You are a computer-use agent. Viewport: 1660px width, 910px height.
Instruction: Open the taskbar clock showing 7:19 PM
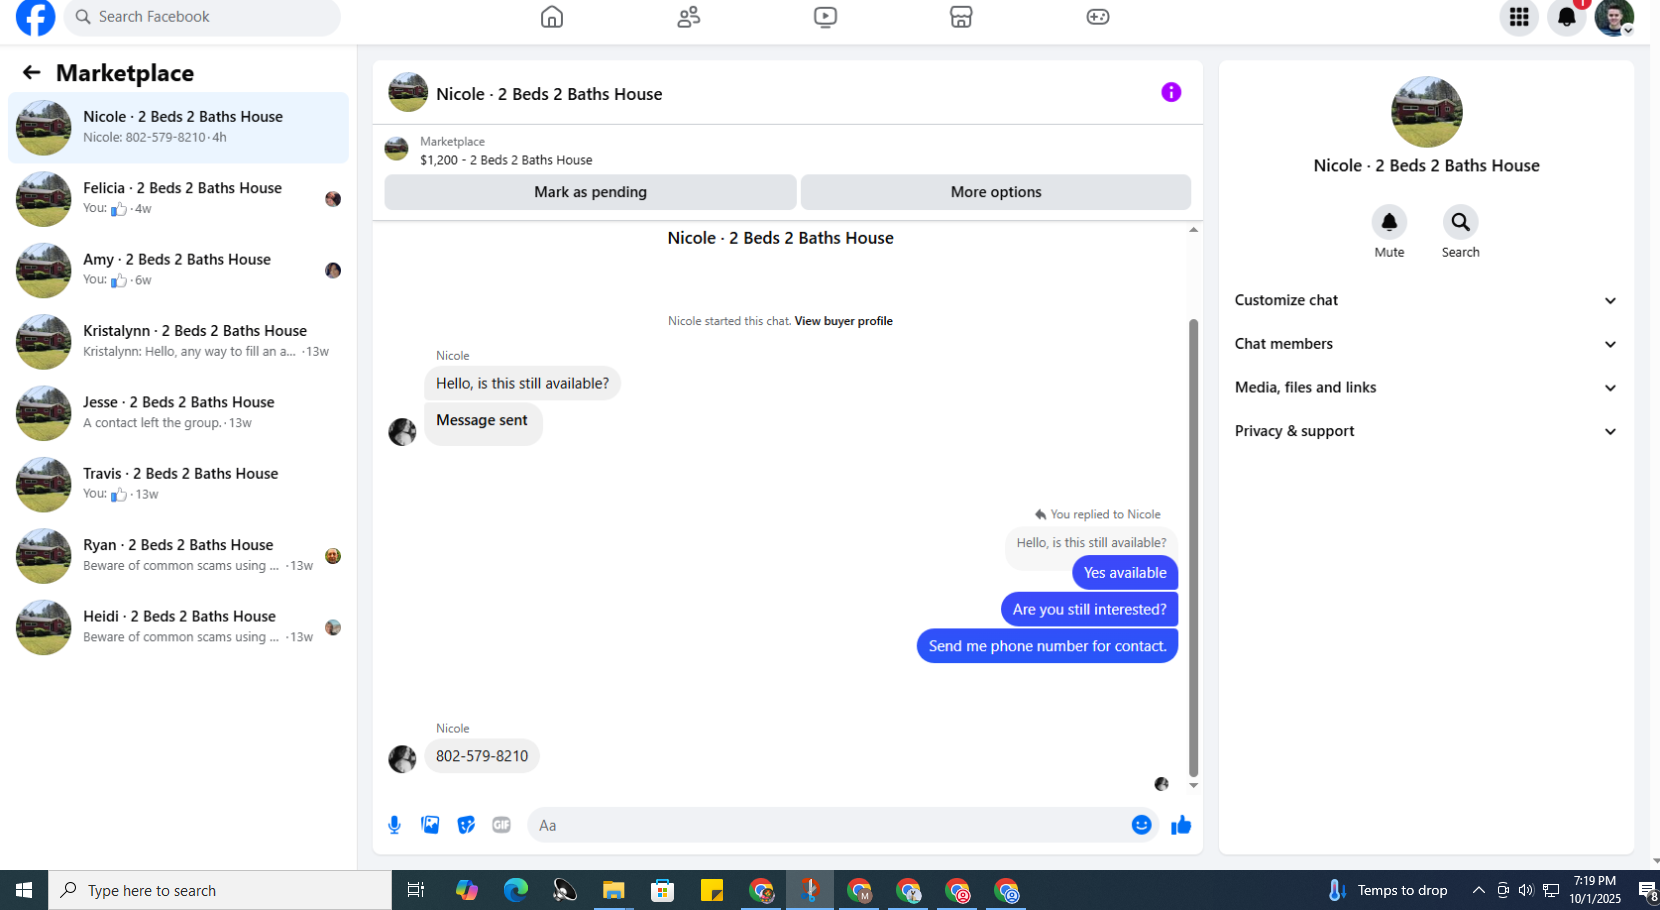1595,890
